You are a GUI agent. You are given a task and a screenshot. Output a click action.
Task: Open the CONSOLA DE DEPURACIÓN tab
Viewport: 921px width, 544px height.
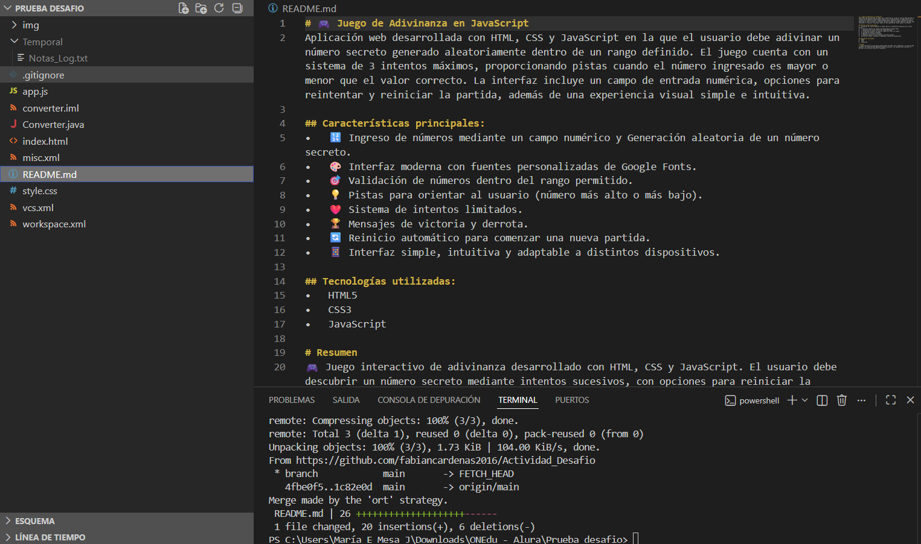click(x=429, y=400)
